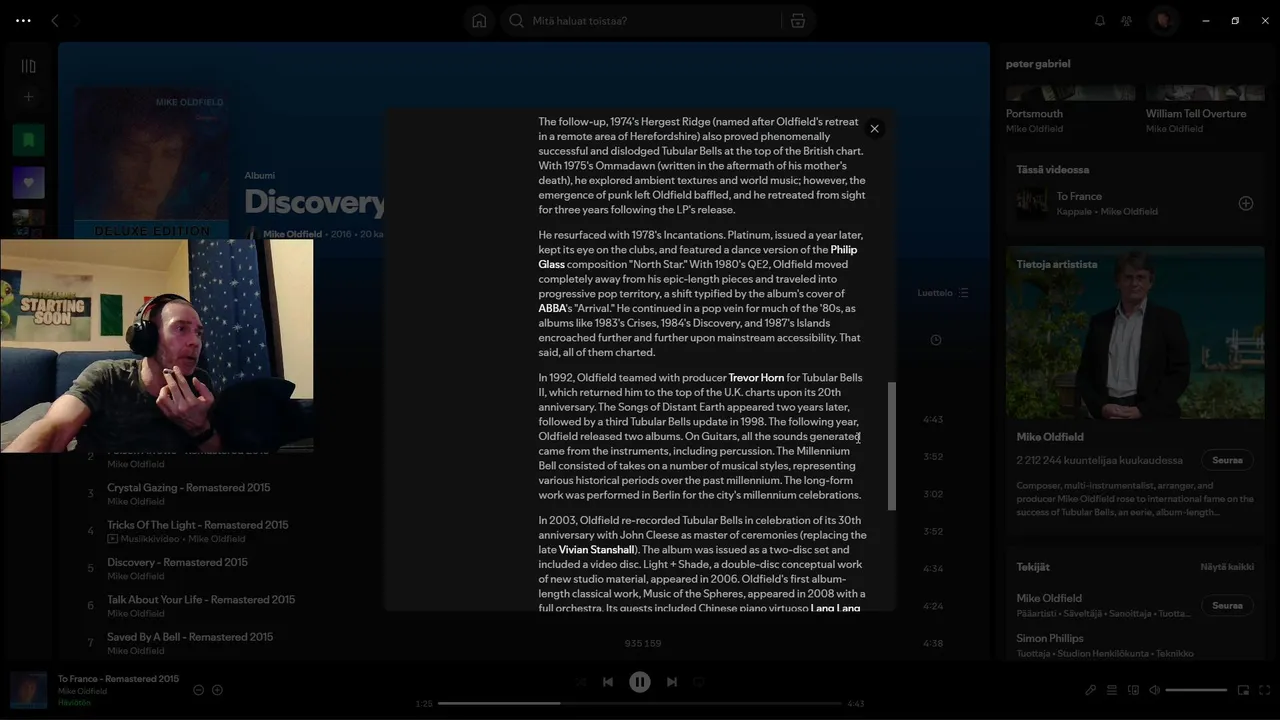Enter full screen with the expand icon
The image size is (1280, 720).
[1265, 690]
